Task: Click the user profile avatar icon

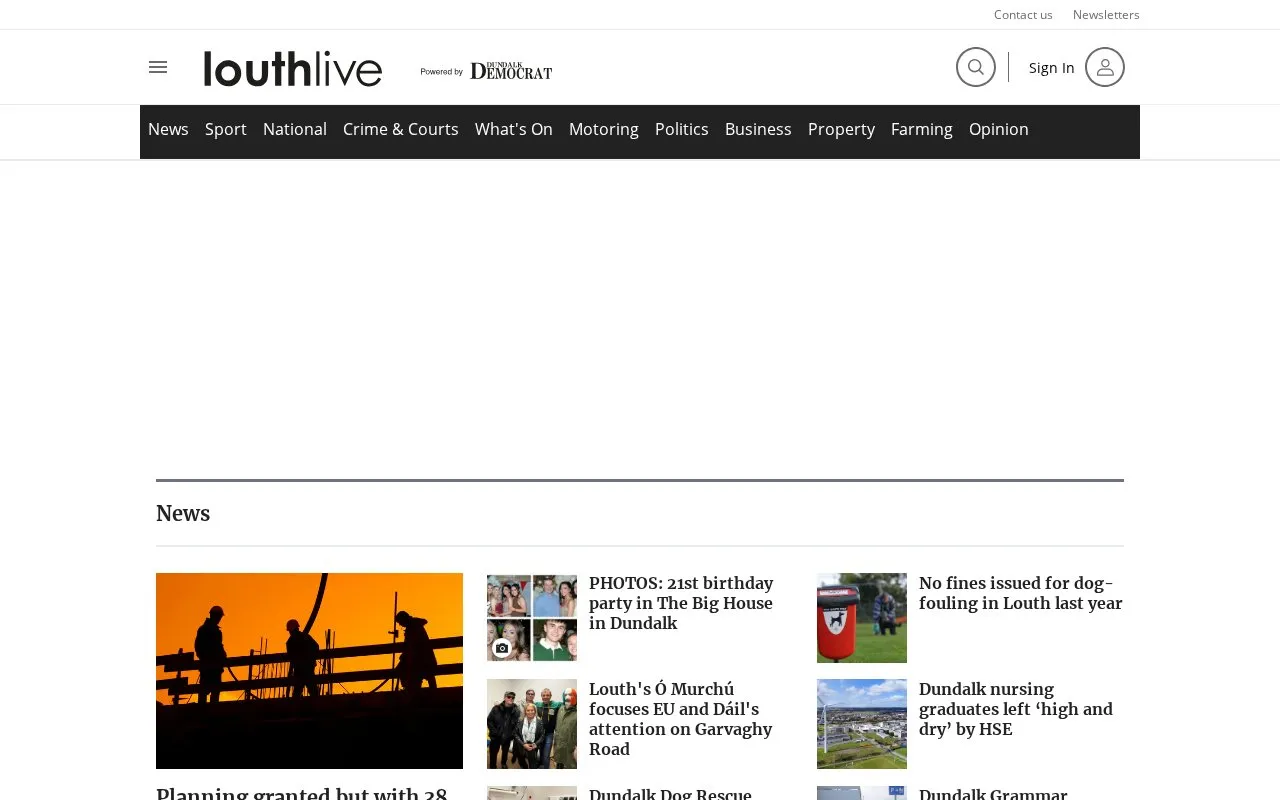Action: [x=1105, y=67]
